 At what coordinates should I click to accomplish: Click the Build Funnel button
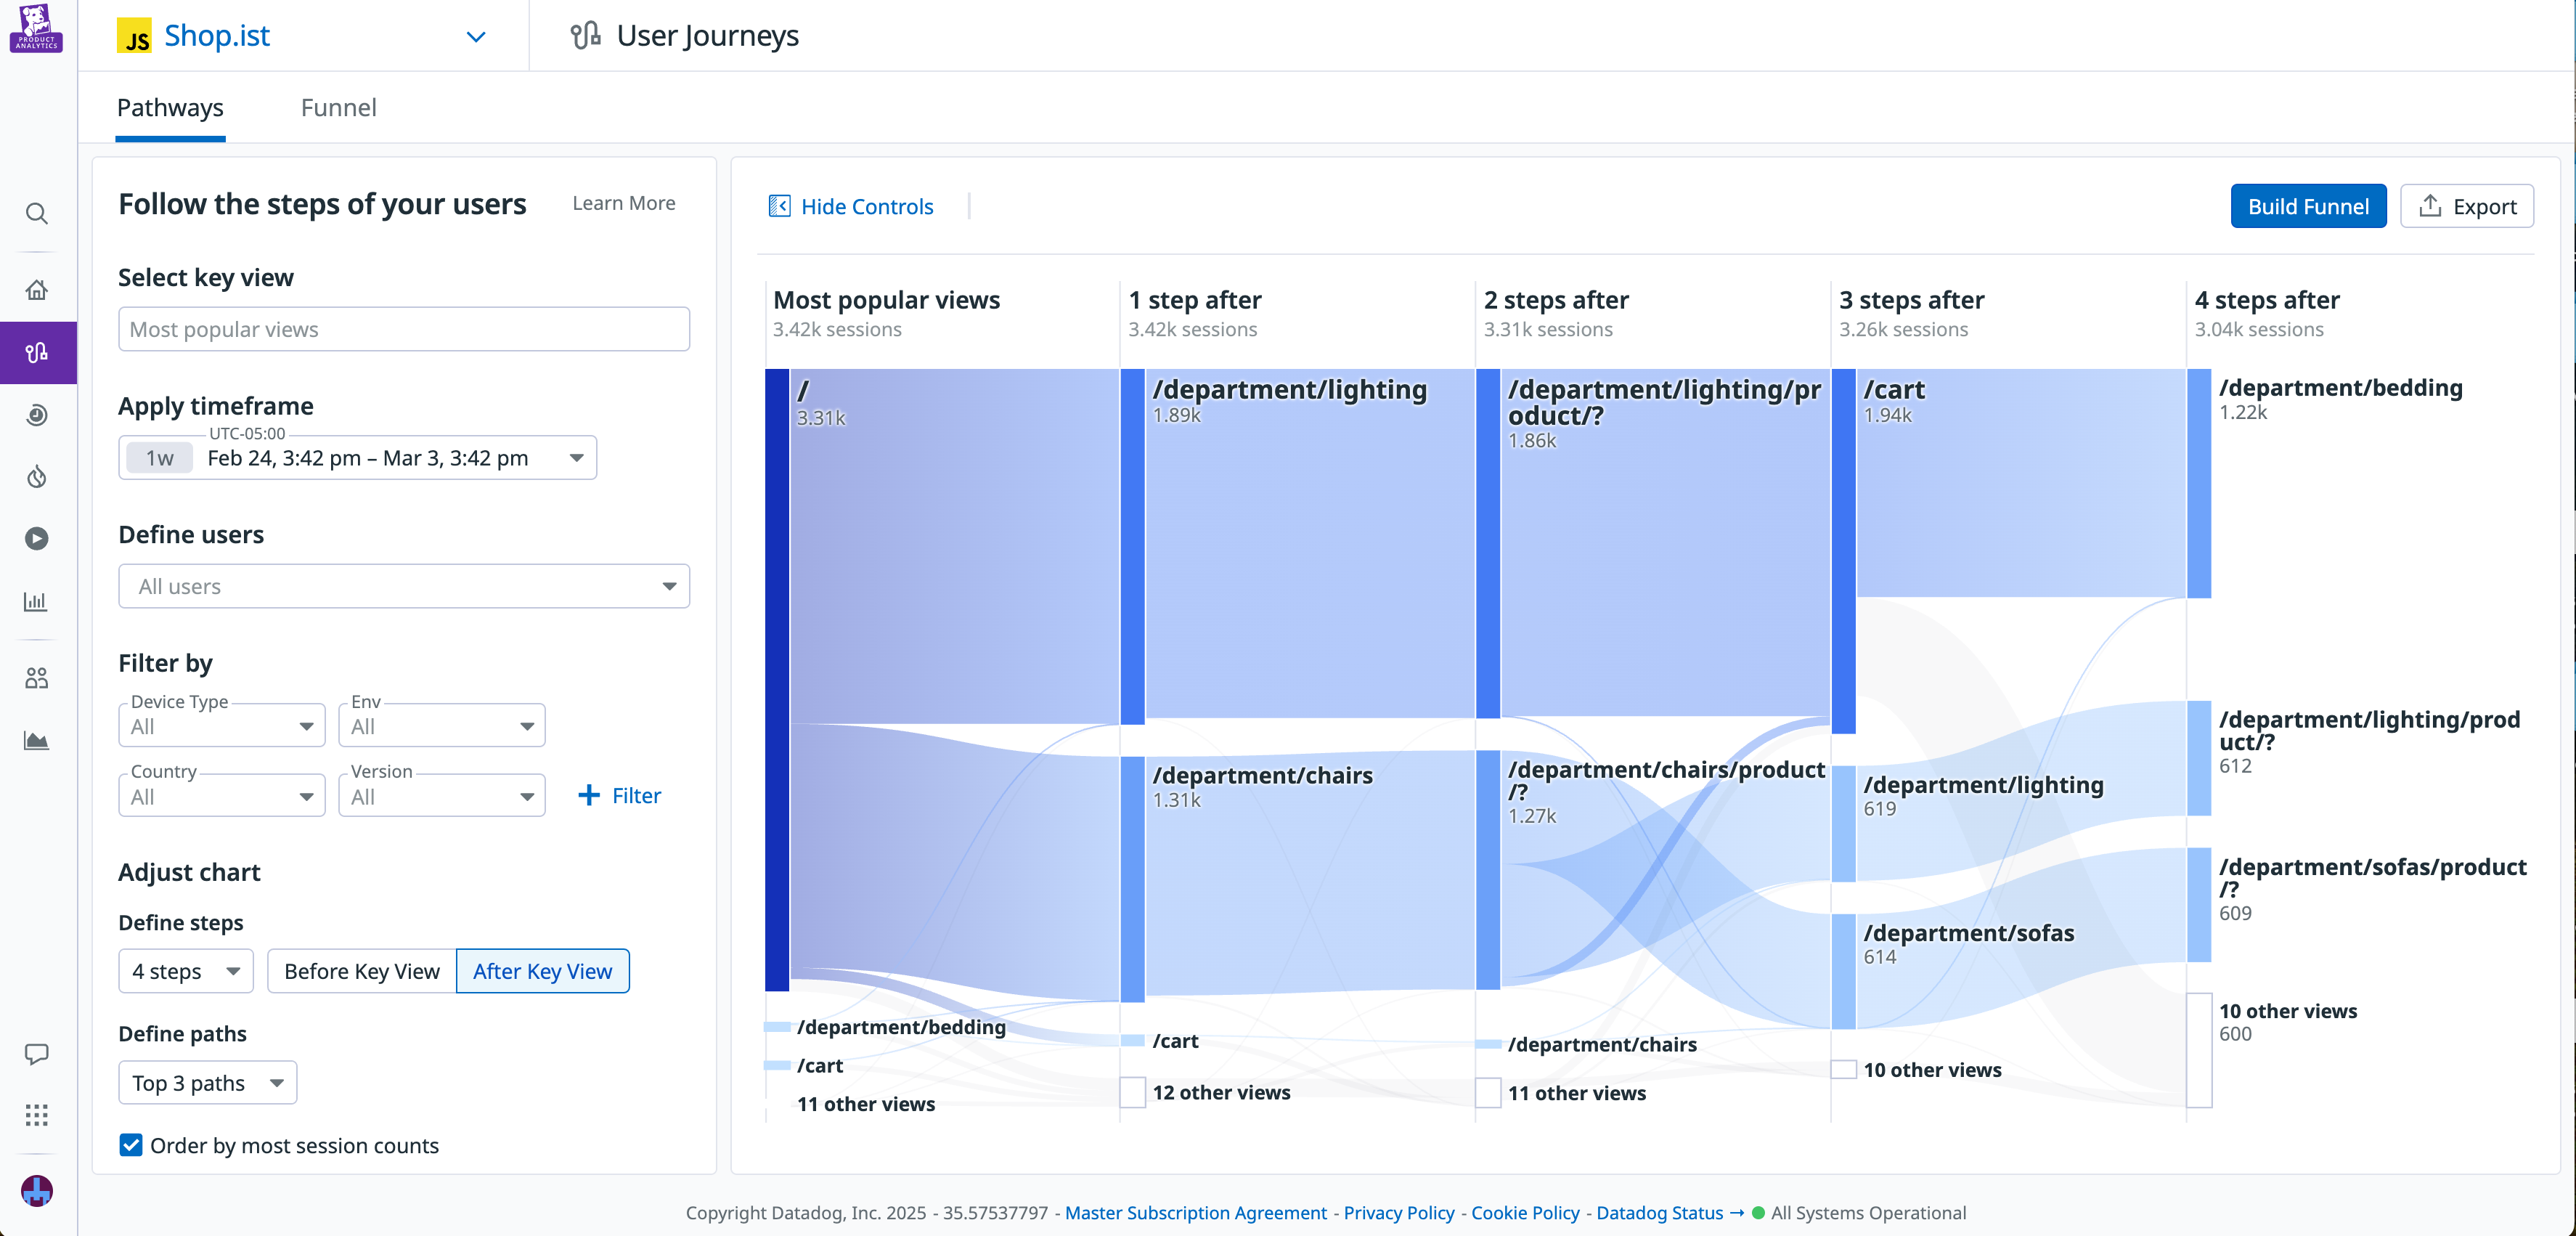pos(2308,206)
